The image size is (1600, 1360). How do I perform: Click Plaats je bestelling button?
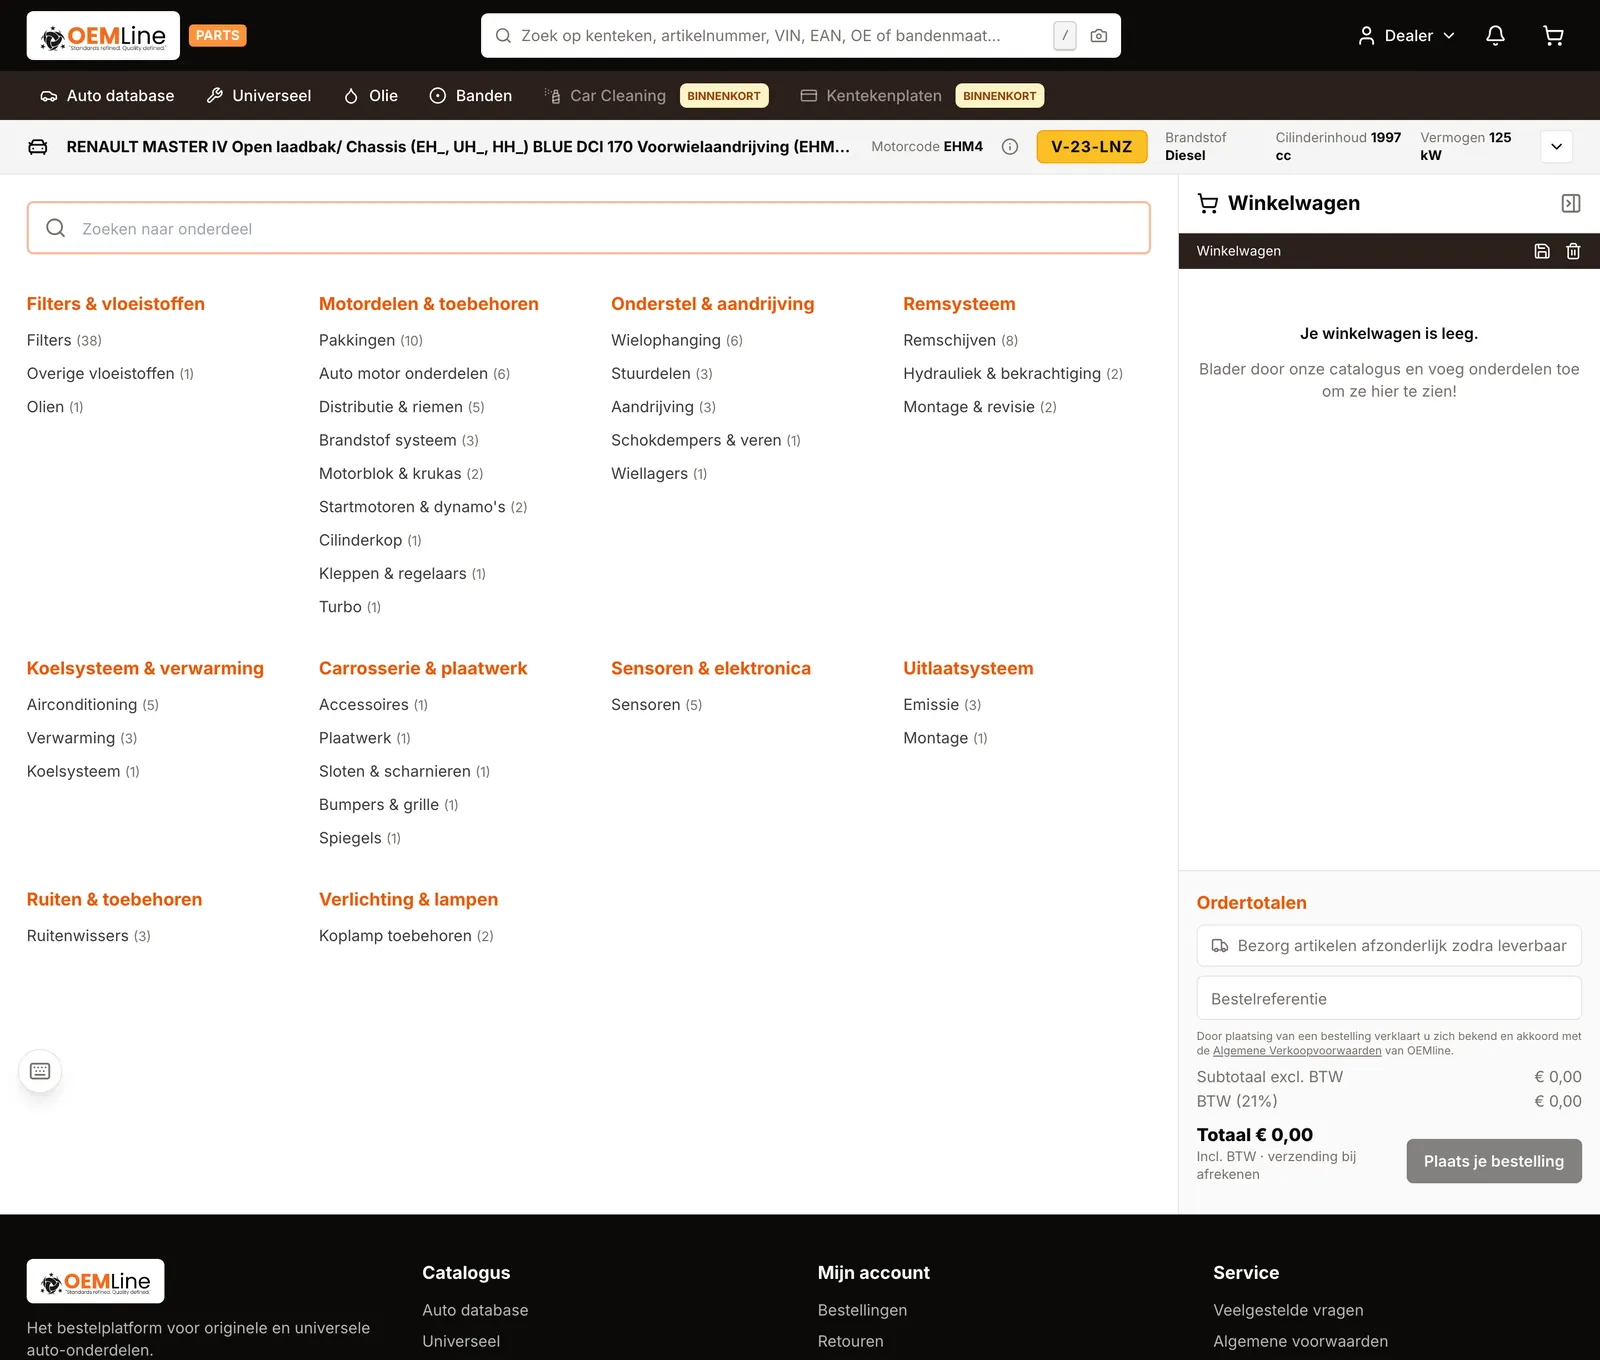(x=1494, y=1161)
